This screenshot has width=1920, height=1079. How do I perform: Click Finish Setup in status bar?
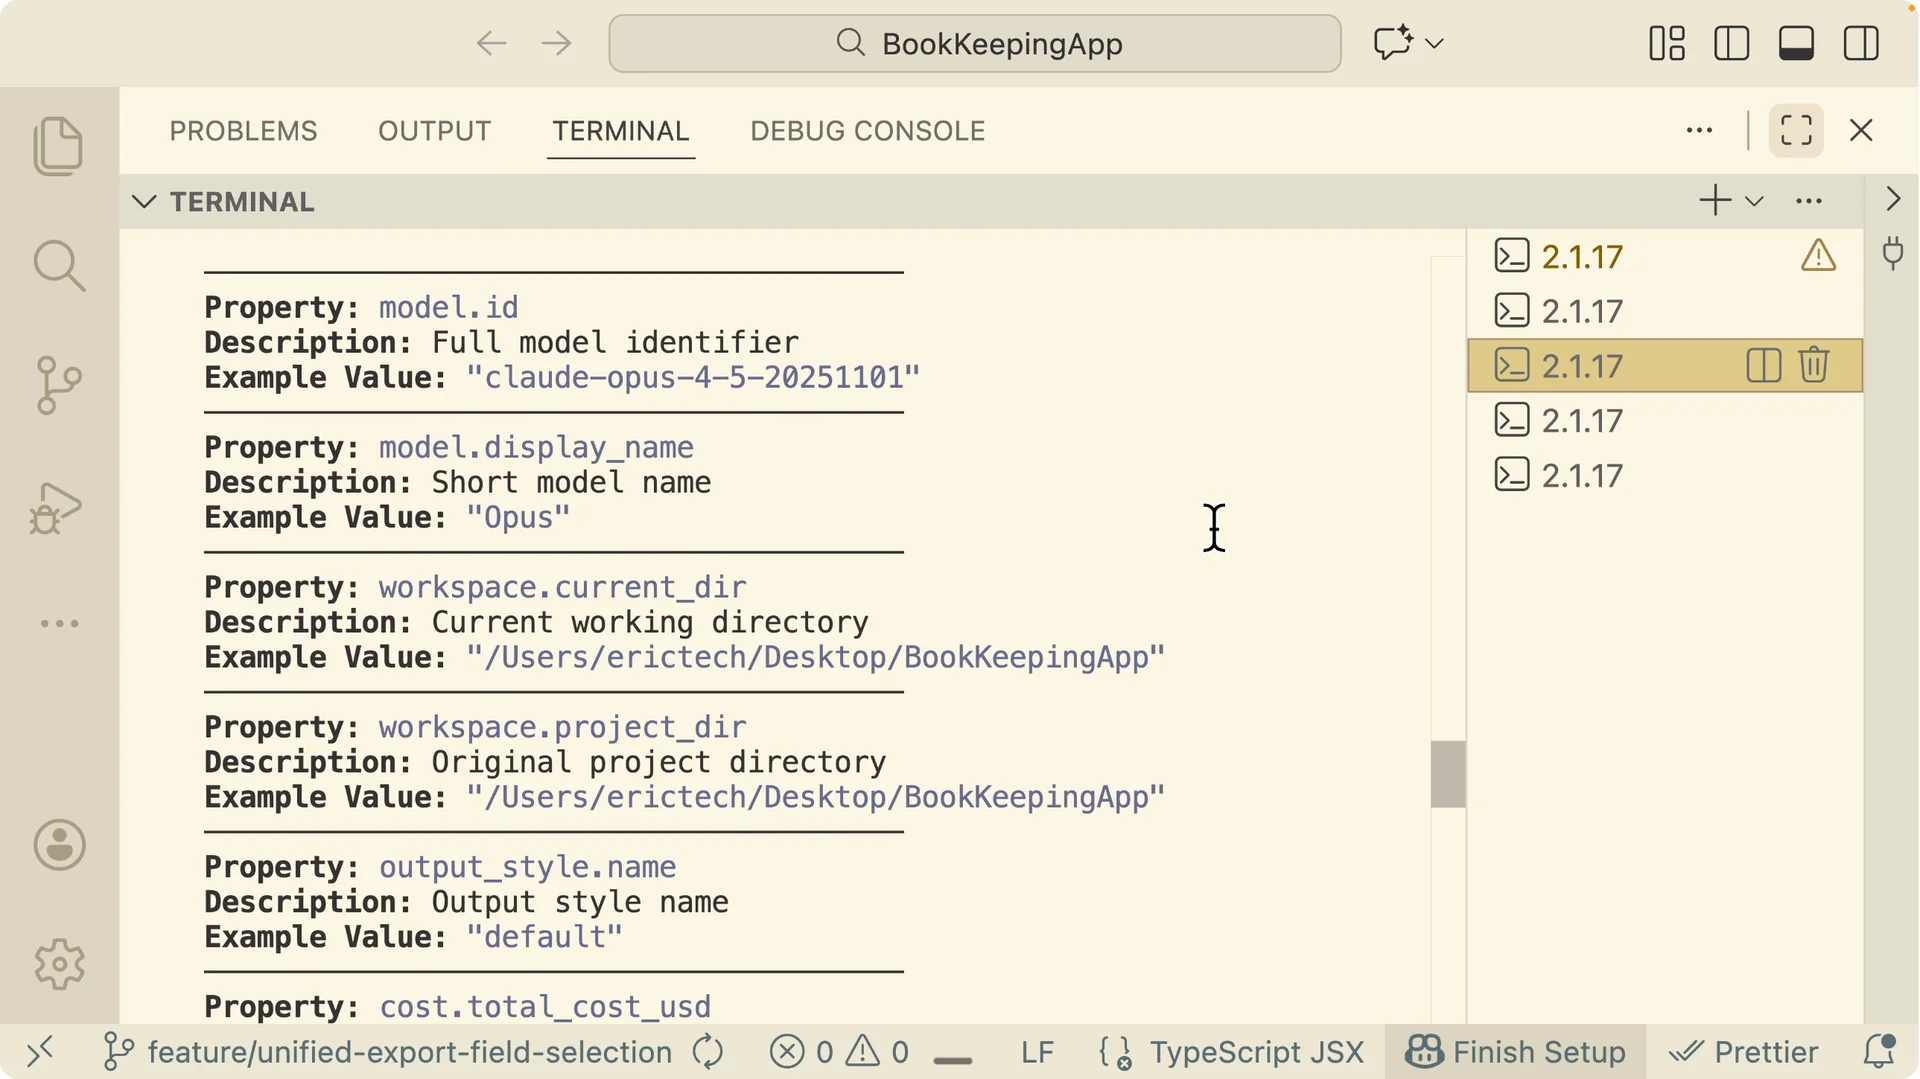1515,1052
